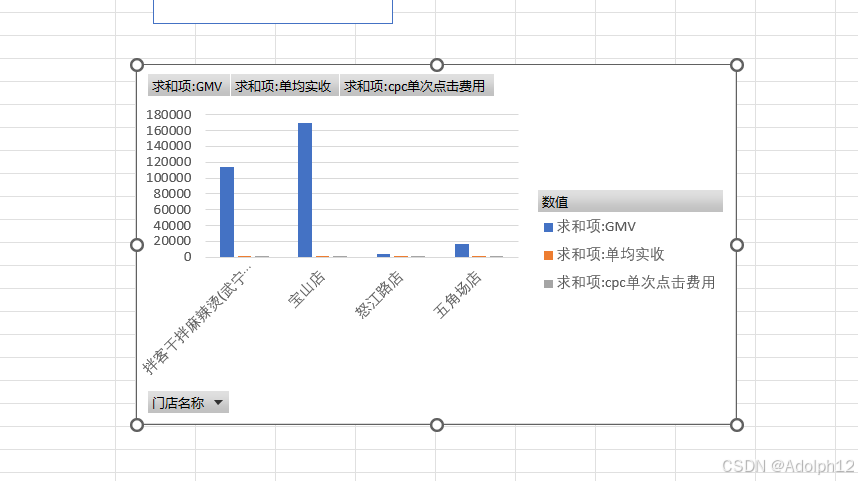The width and height of the screenshot is (858, 481).
Task: Select the blue GMV bar for 五角场店
Action: click(462, 251)
